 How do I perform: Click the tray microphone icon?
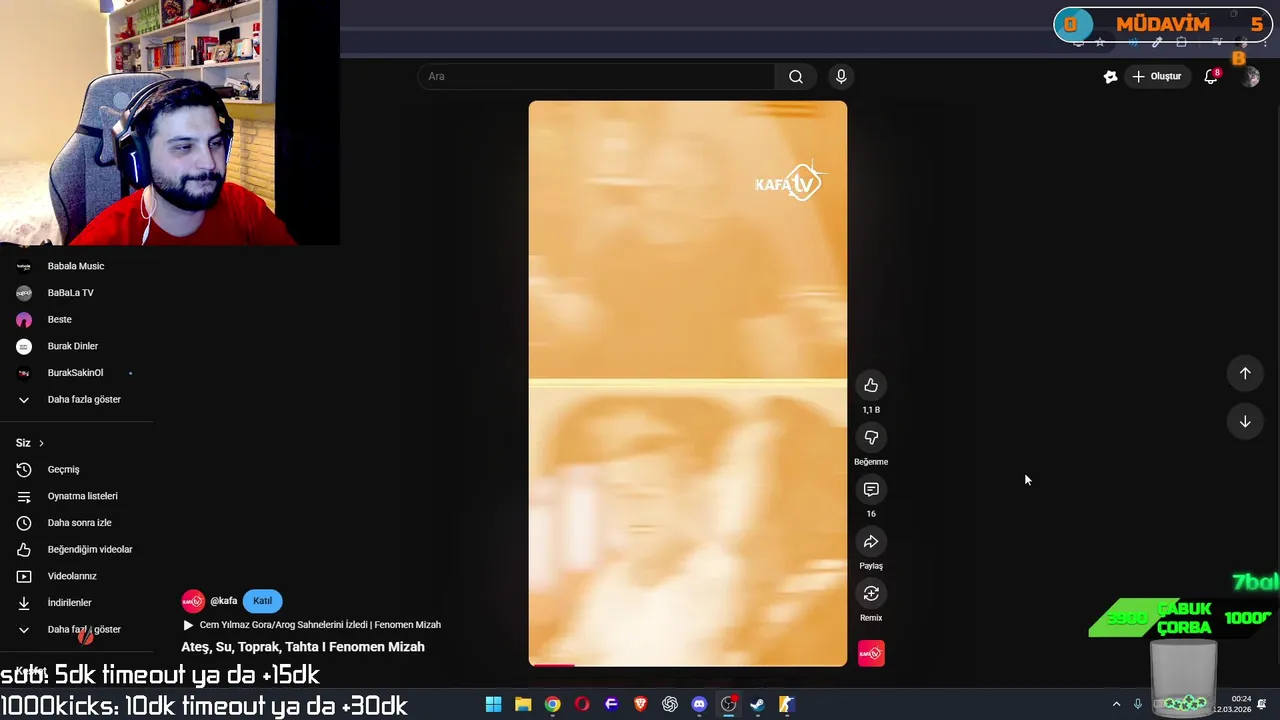[1137, 704]
